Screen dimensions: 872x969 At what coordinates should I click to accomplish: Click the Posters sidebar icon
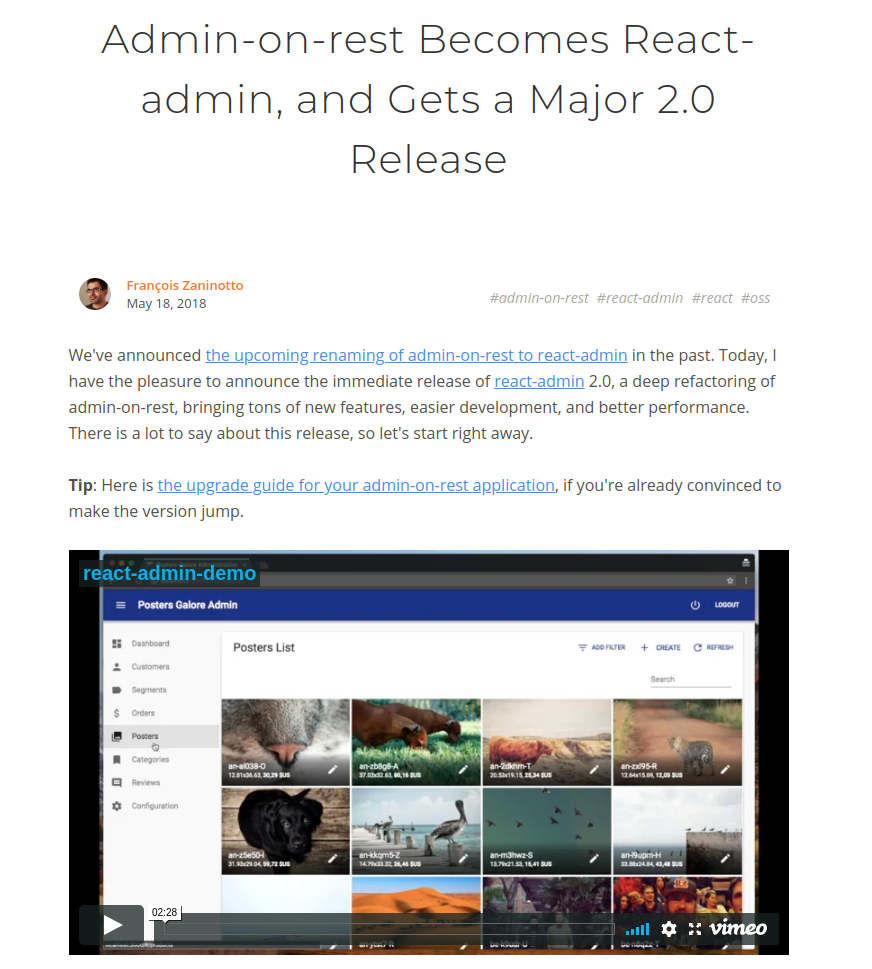[x=117, y=736]
